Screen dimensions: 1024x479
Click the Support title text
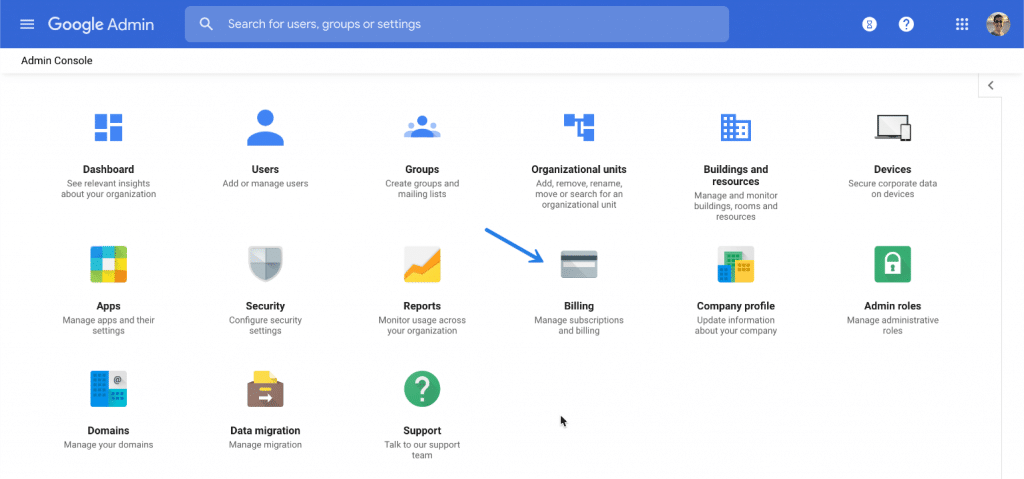point(422,431)
